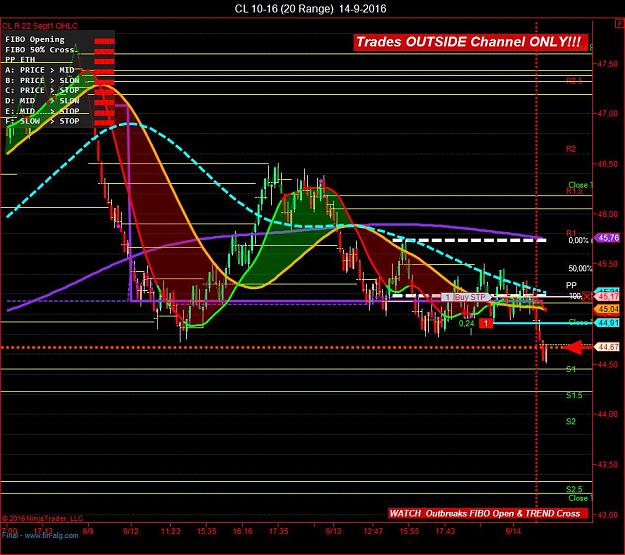Select the FIBO Opening legend row
This screenshot has height=555, width=625.
tap(35, 39)
